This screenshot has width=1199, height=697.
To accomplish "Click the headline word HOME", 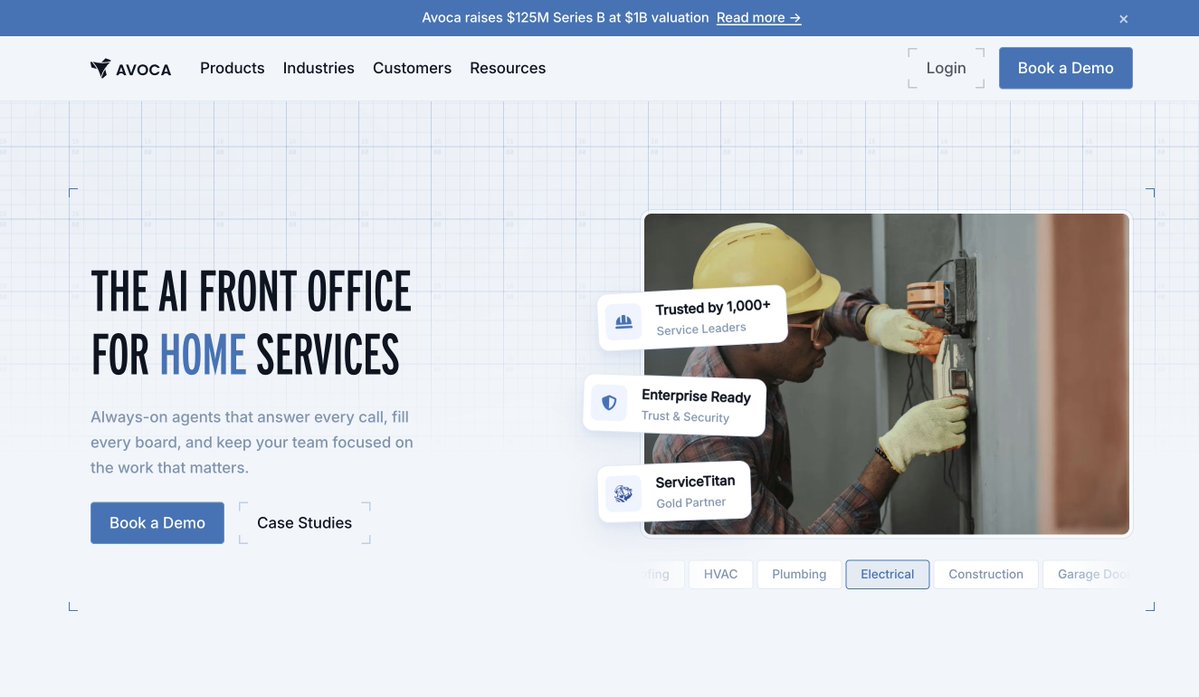I will coord(203,355).
